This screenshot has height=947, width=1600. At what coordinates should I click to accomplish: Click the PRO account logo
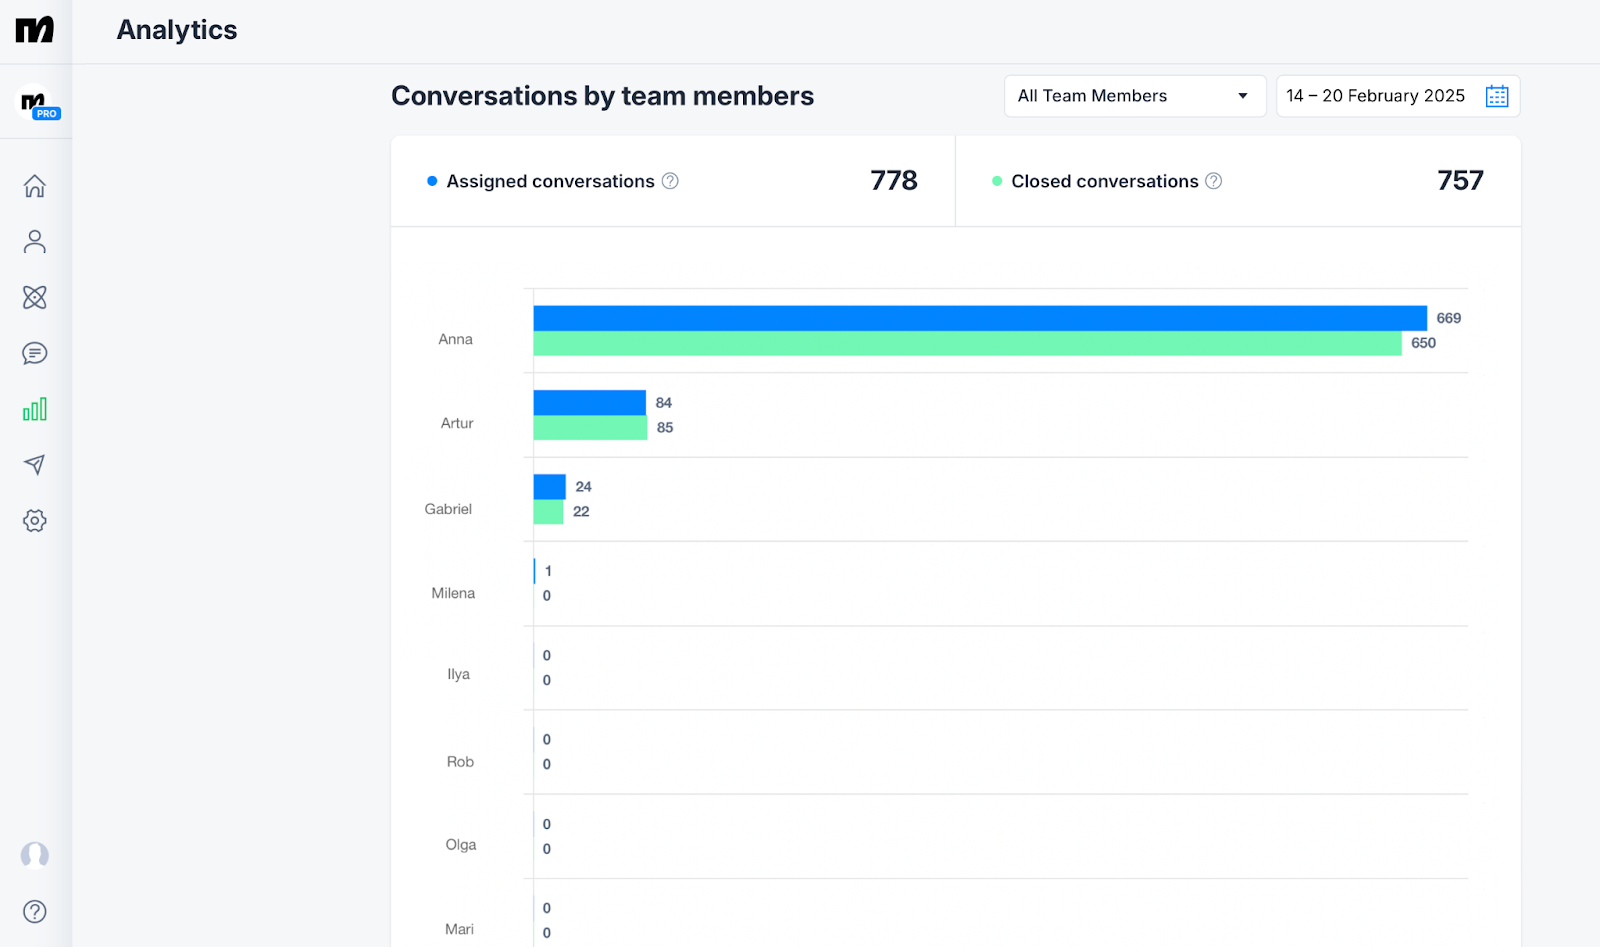click(37, 103)
